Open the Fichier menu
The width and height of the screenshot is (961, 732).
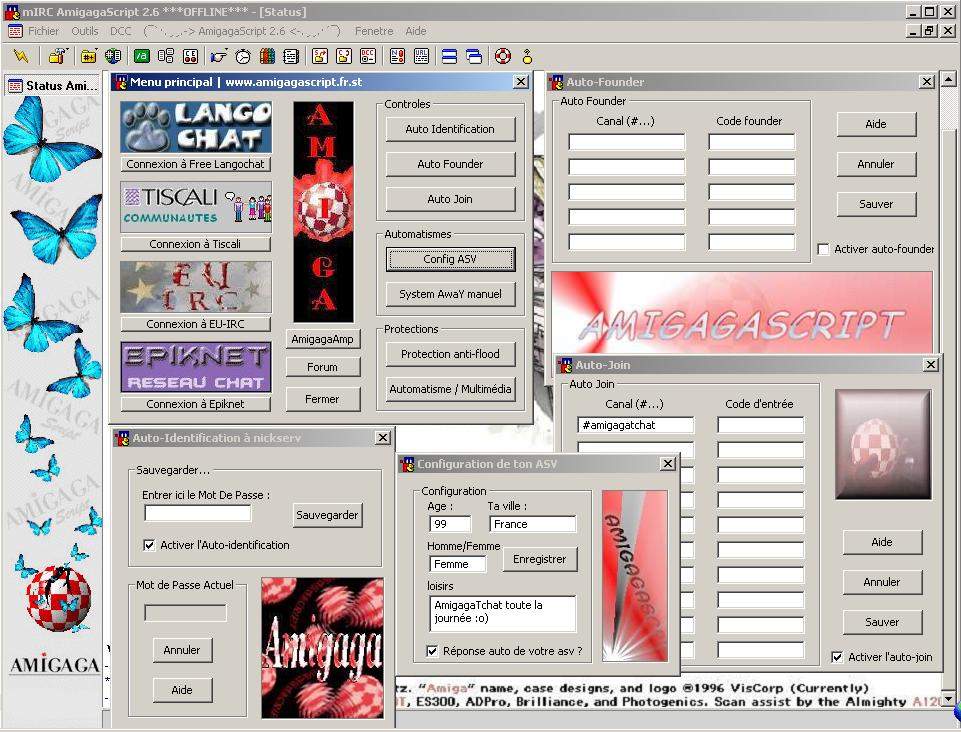pos(44,31)
